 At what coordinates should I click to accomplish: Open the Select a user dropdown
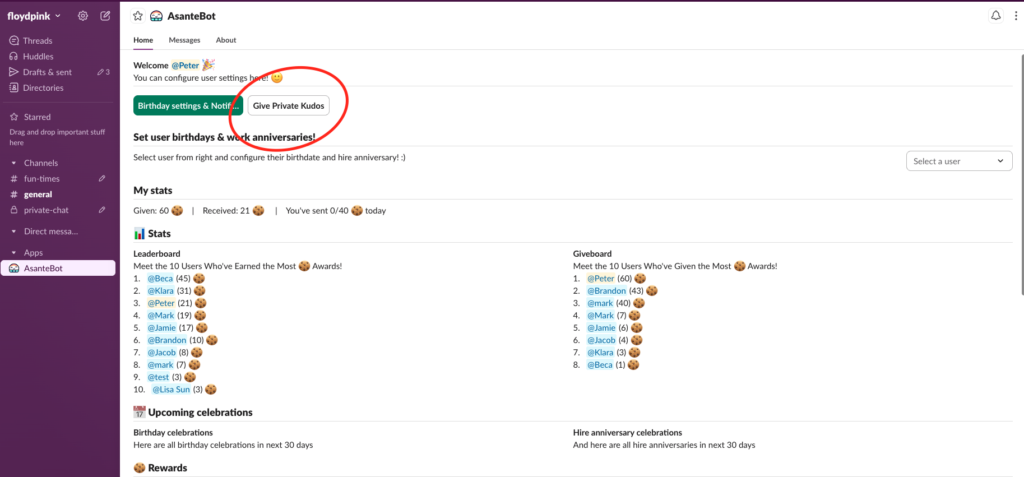click(959, 161)
